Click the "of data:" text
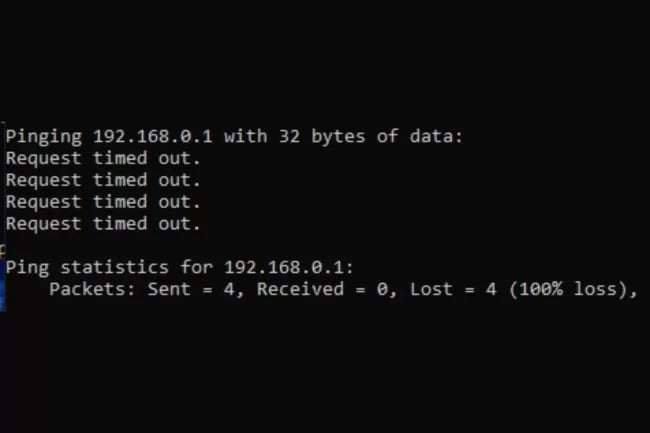Viewport: 650px width, 433px height. 419,136
